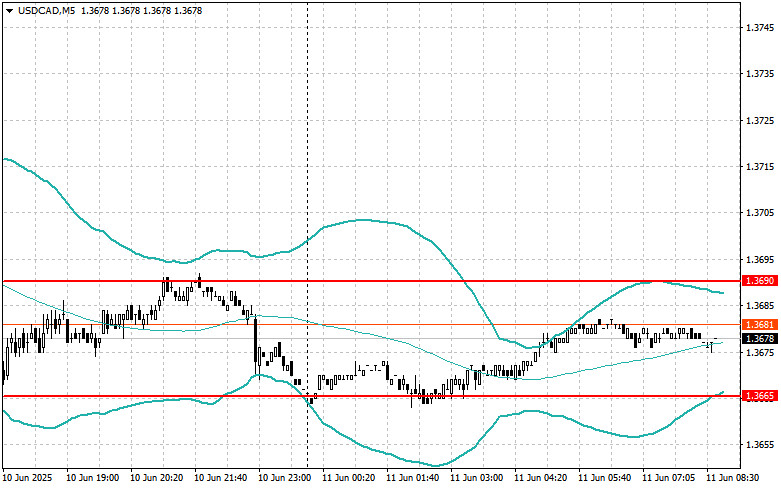The width and height of the screenshot is (781, 489).
Task: Click the red 1.3690 price level label
Action: (x=760, y=281)
